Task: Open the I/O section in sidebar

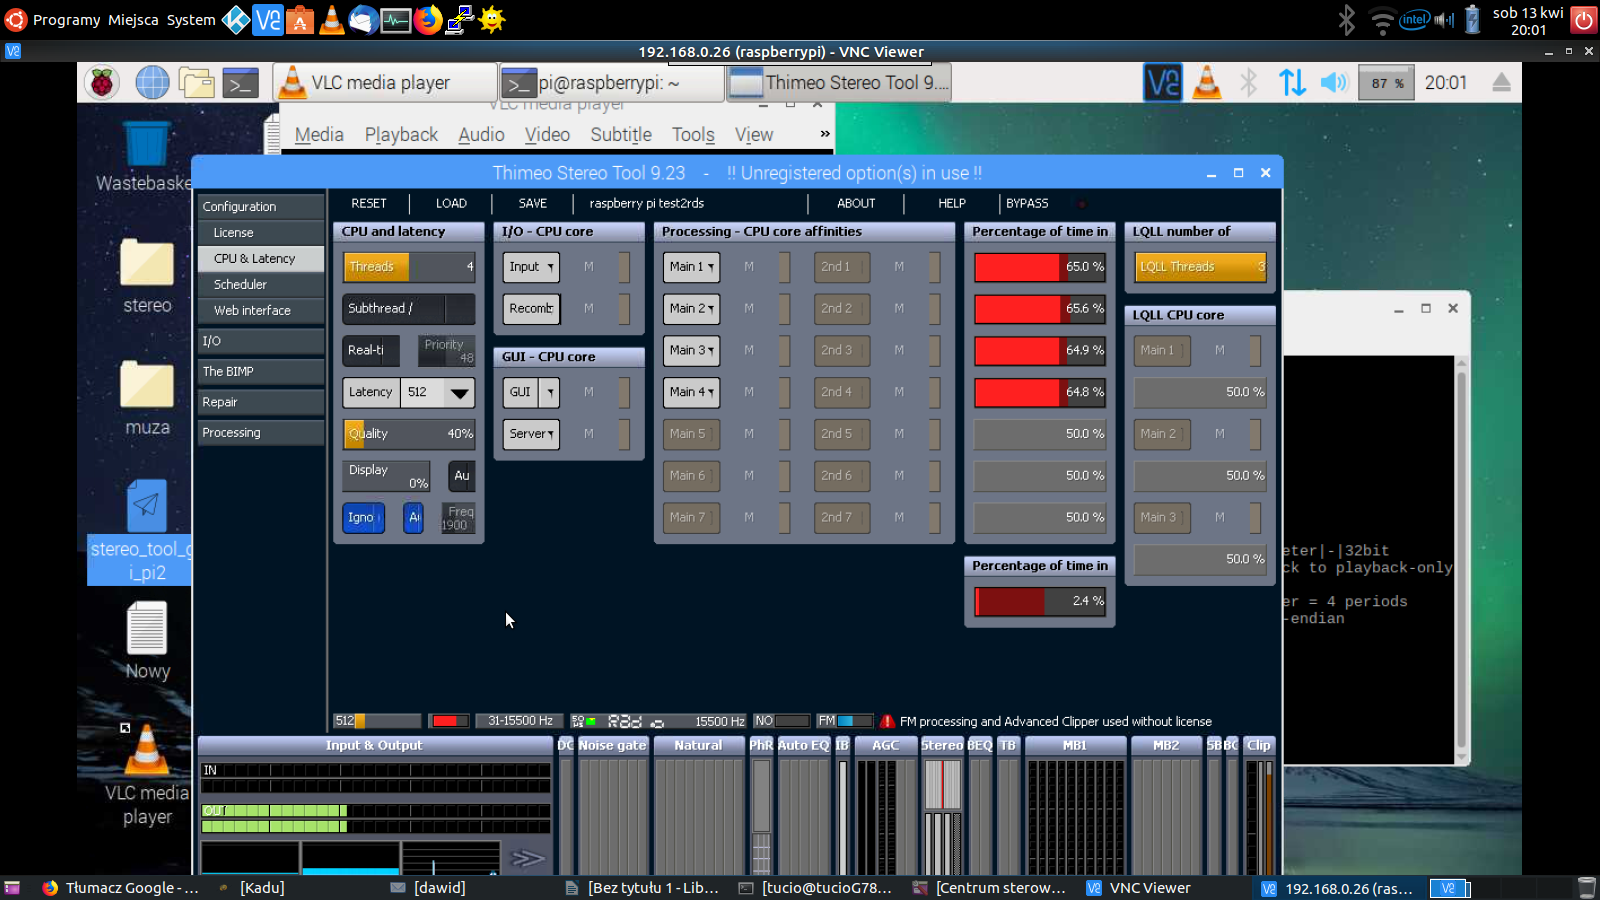Action: [260, 341]
